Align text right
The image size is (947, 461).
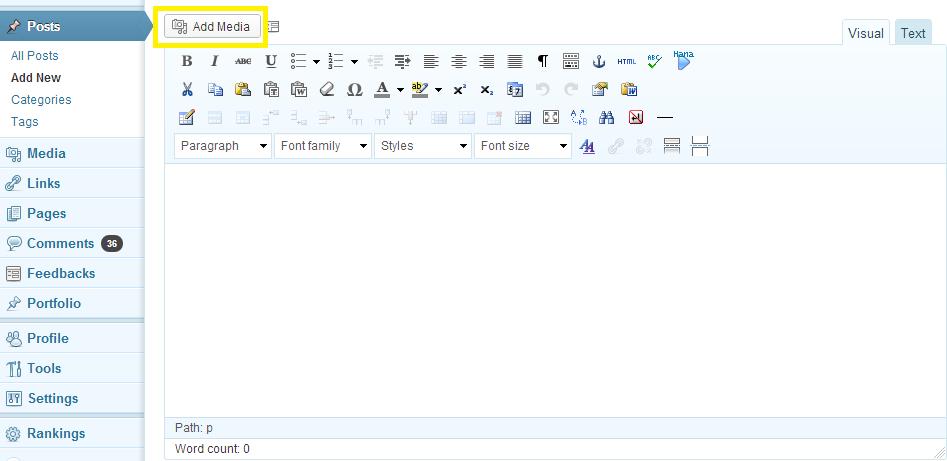click(x=487, y=61)
